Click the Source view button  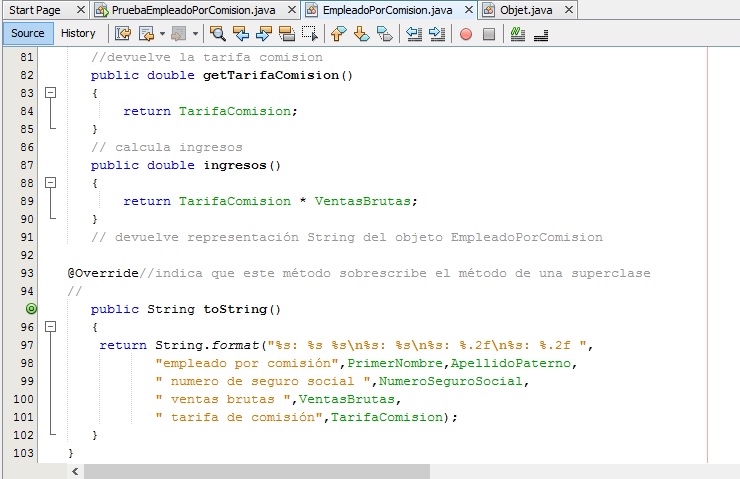[x=27, y=33]
